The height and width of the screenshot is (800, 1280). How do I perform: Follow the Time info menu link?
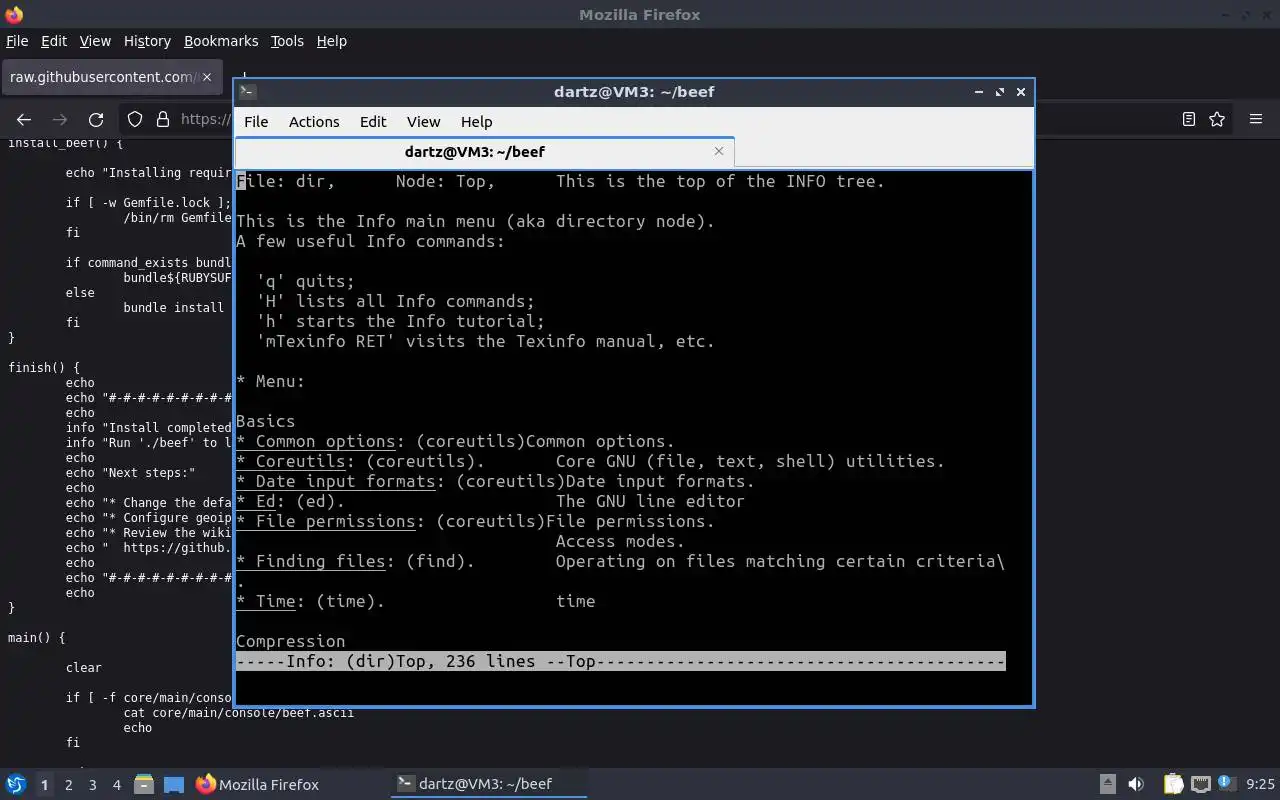275,601
